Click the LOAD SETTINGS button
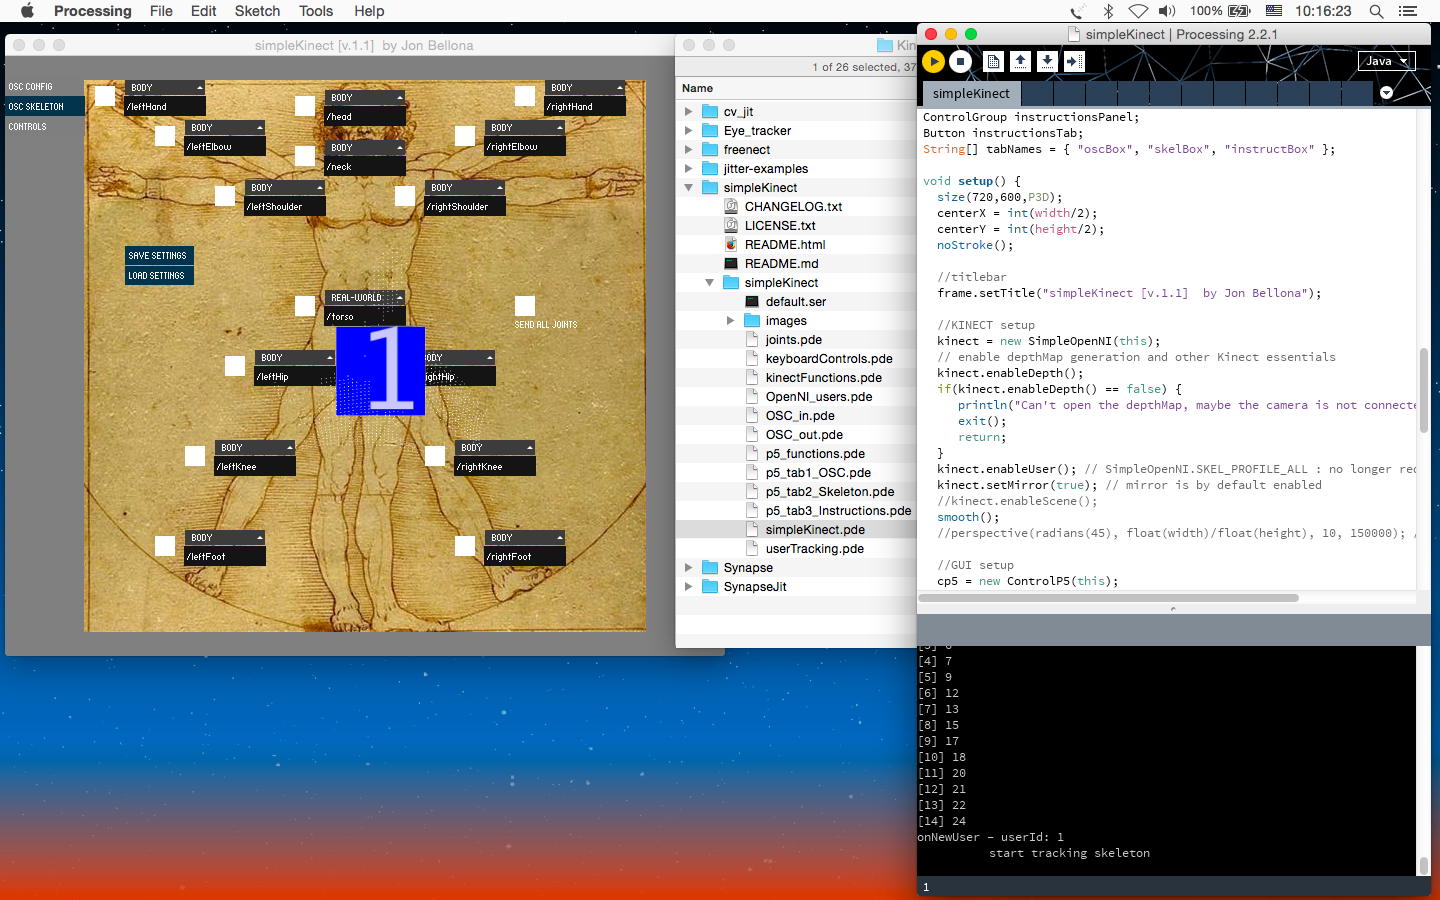1440x900 pixels. (x=157, y=276)
